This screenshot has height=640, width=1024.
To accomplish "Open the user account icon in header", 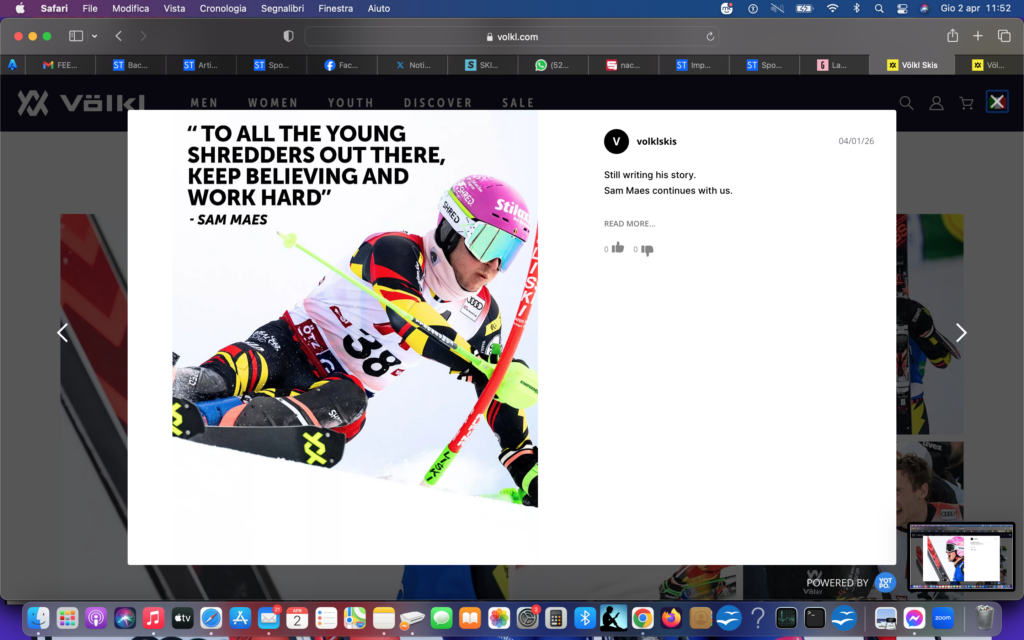I will coord(936,103).
